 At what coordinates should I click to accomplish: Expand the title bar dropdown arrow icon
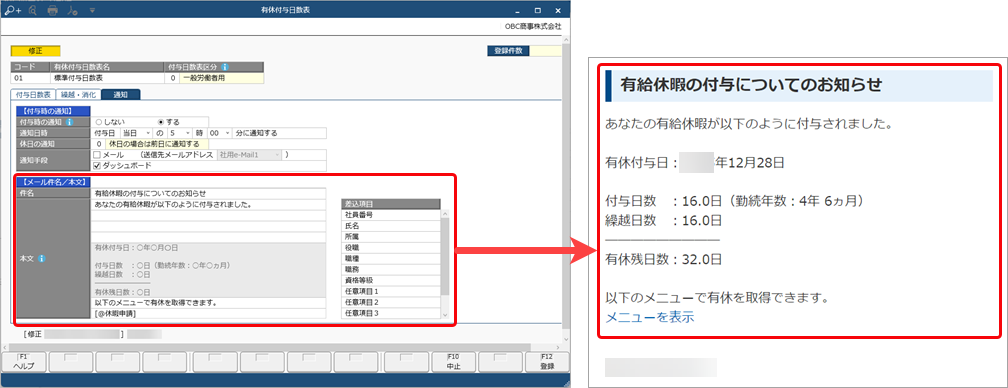pyautogui.click(x=93, y=10)
